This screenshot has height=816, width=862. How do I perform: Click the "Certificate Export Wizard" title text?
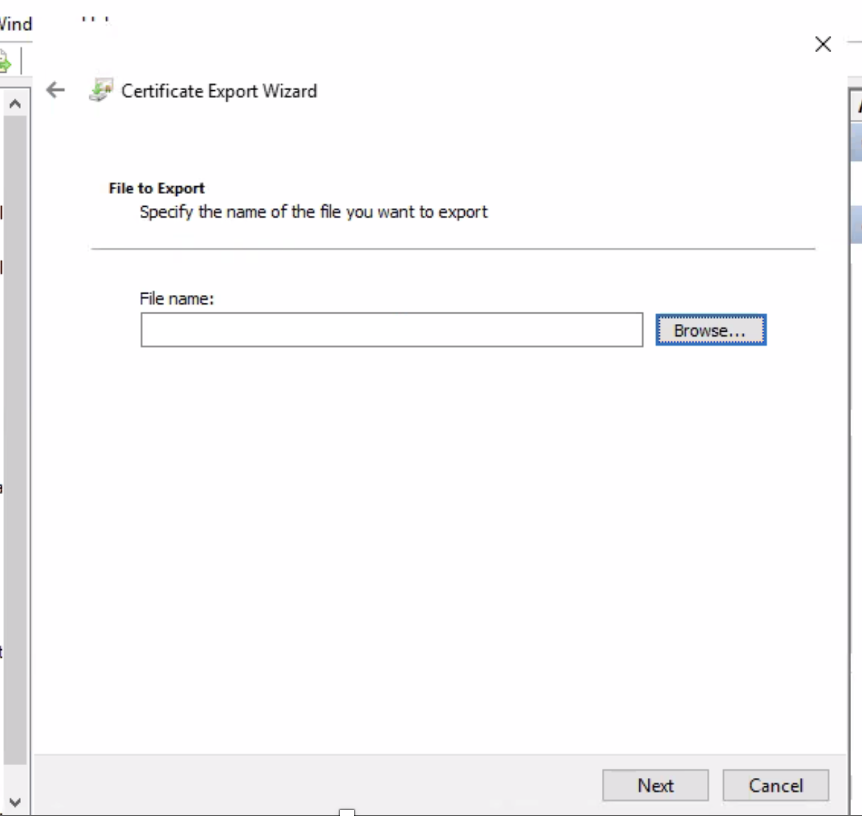(x=219, y=91)
